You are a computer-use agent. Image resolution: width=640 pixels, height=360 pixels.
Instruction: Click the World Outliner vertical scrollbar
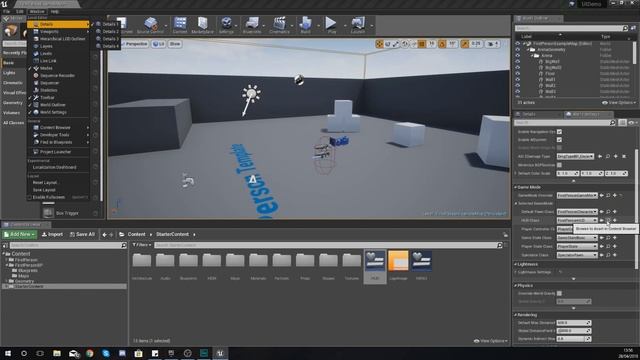[634, 53]
